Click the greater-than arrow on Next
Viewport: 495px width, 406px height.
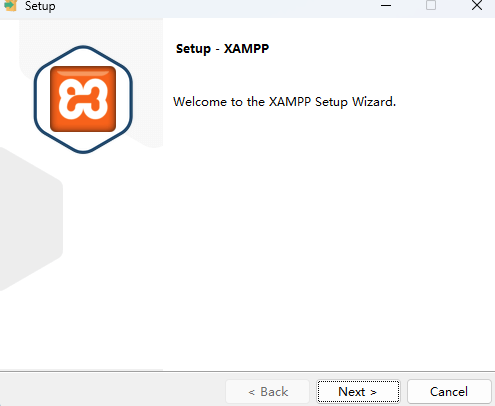pos(374,392)
